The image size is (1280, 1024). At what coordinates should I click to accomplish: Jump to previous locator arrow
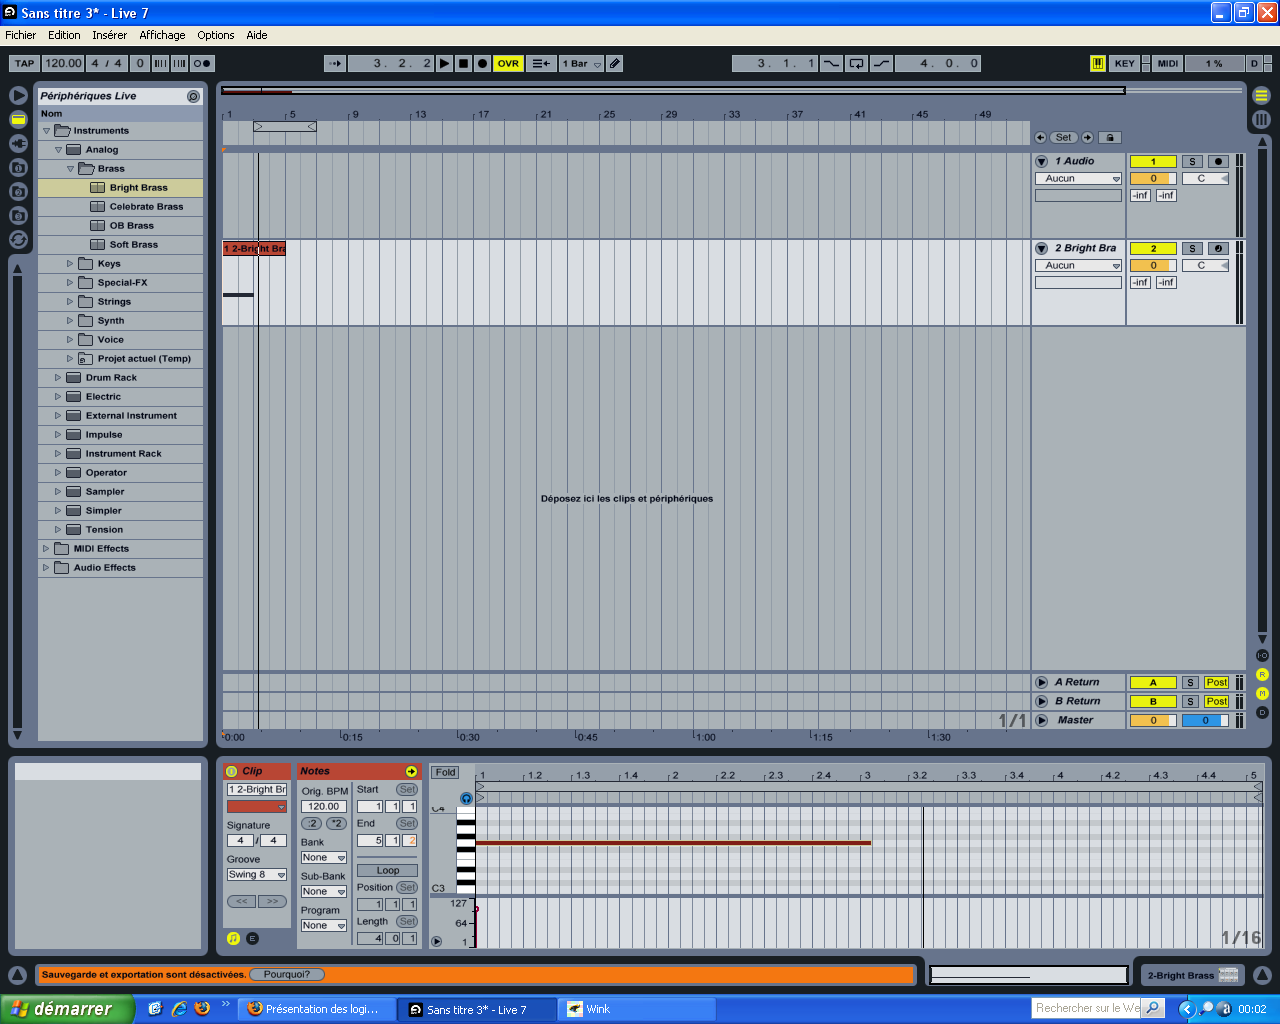tap(1040, 138)
